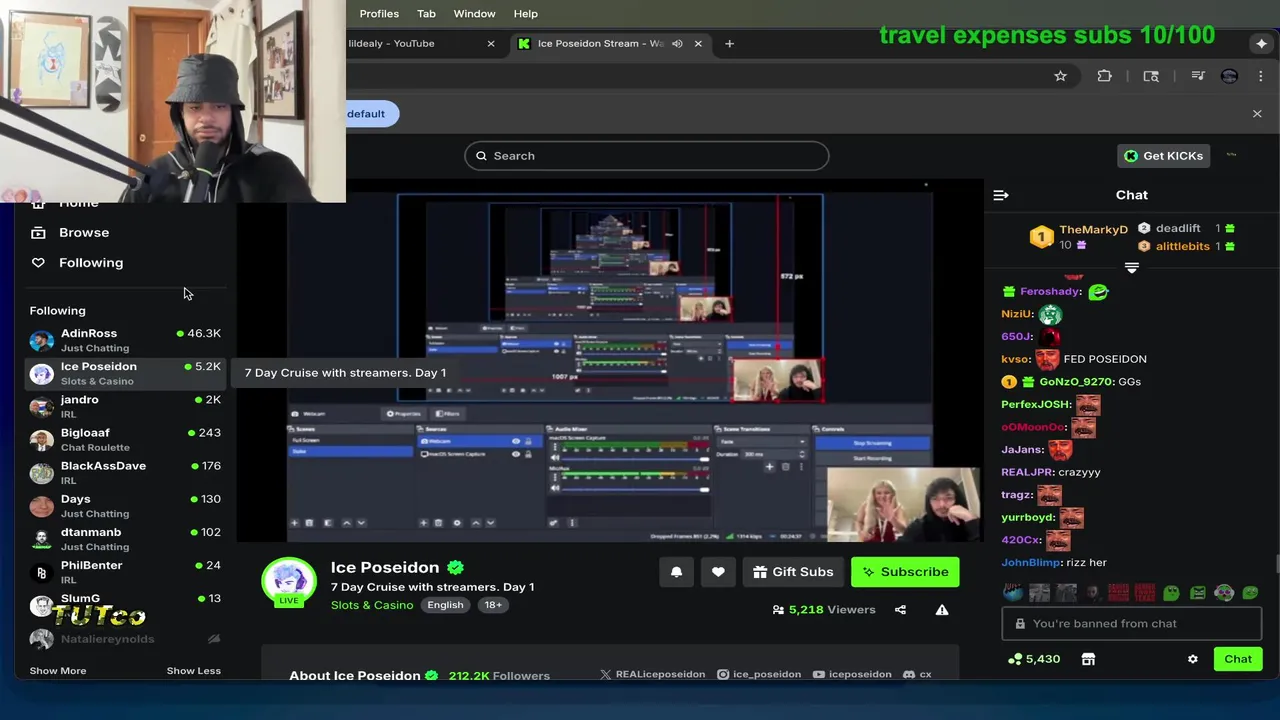The height and width of the screenshot is (720, 1280).
Task: Open ice_poseidon Instagram link
Action: (x=759, y=674)
